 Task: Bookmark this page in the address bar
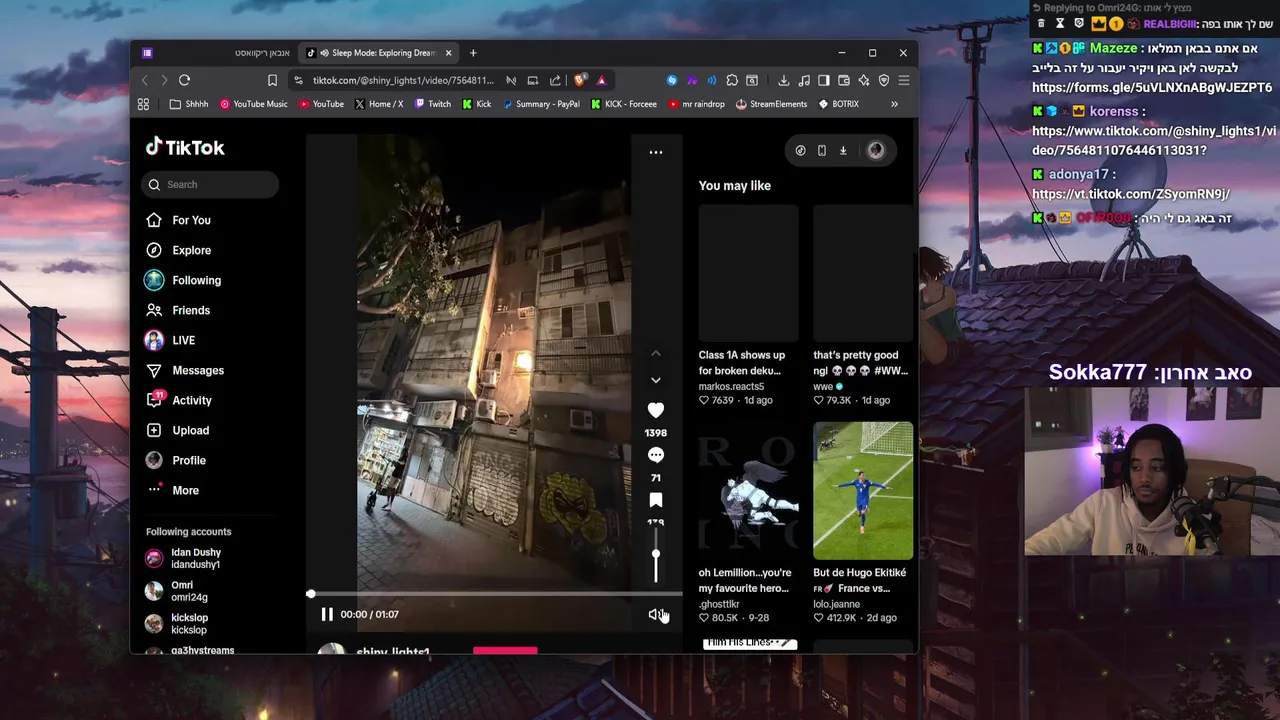(x=272, y=80)
